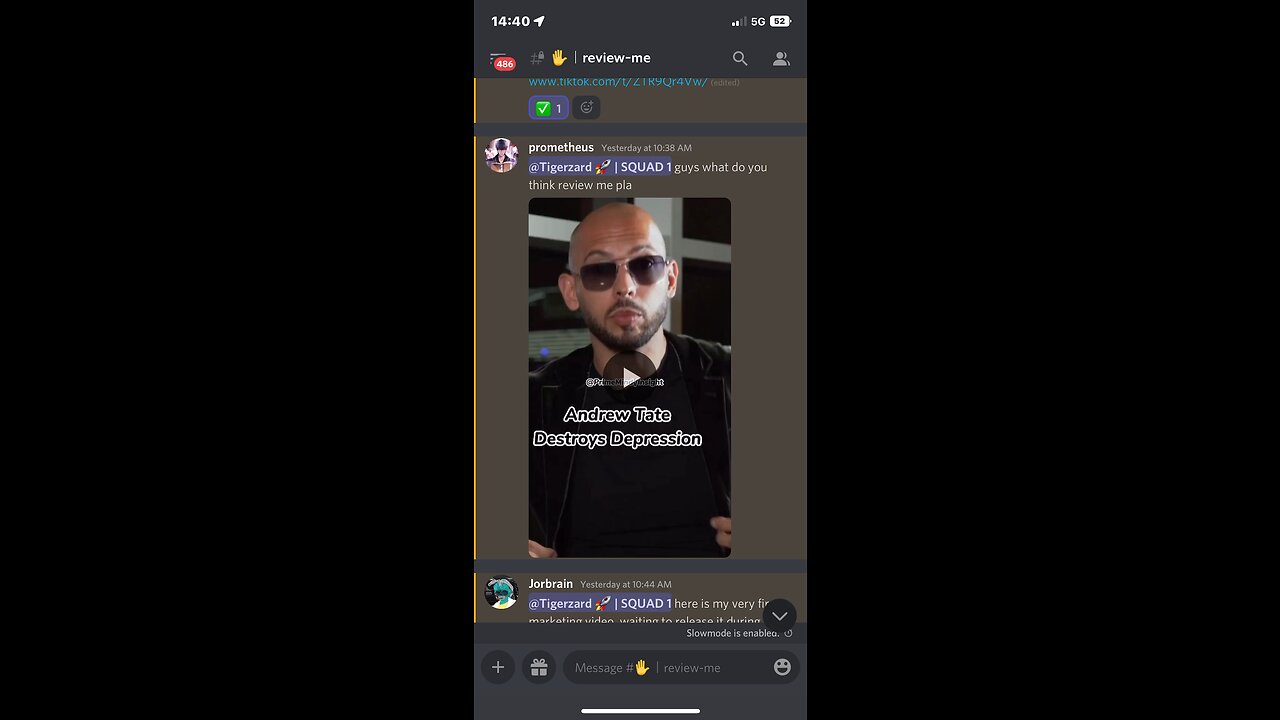
Task: Open the tiktok.com link
Action: click(x=618, y=82)
